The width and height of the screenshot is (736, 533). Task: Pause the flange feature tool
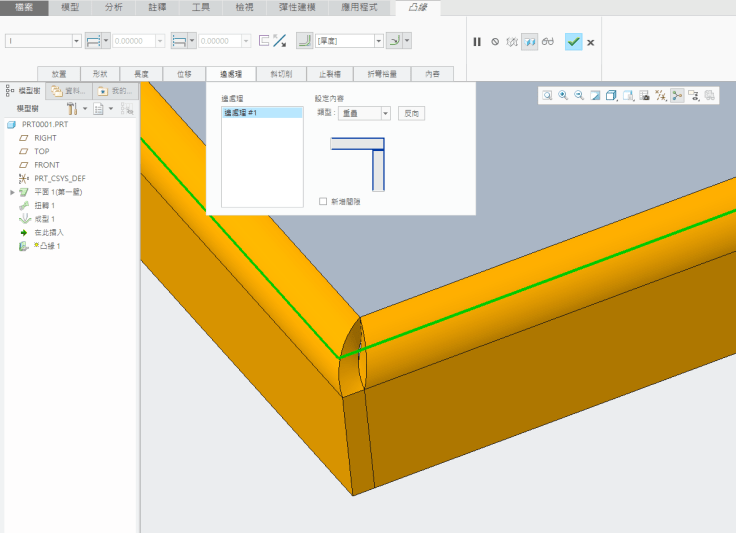point(477,42)
